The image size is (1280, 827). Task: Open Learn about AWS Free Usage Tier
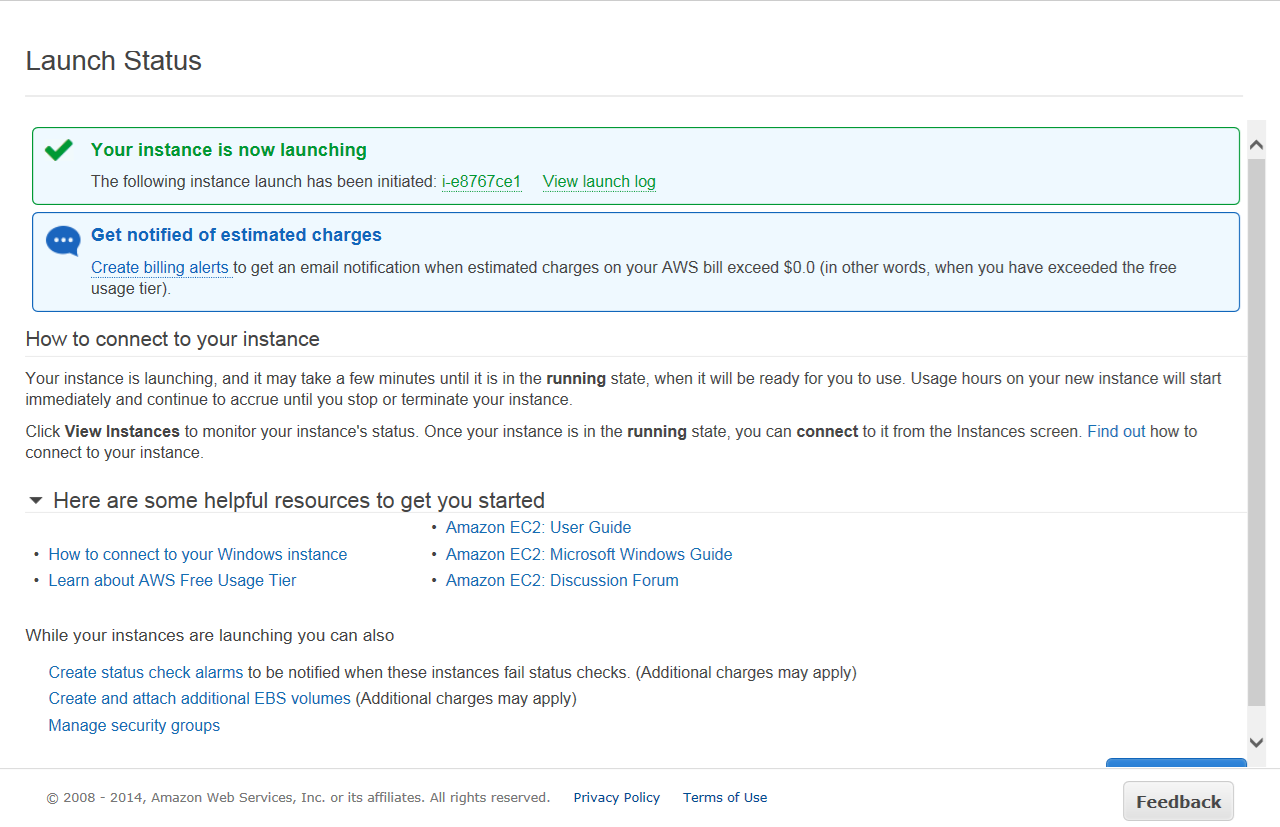click(172, 580)
